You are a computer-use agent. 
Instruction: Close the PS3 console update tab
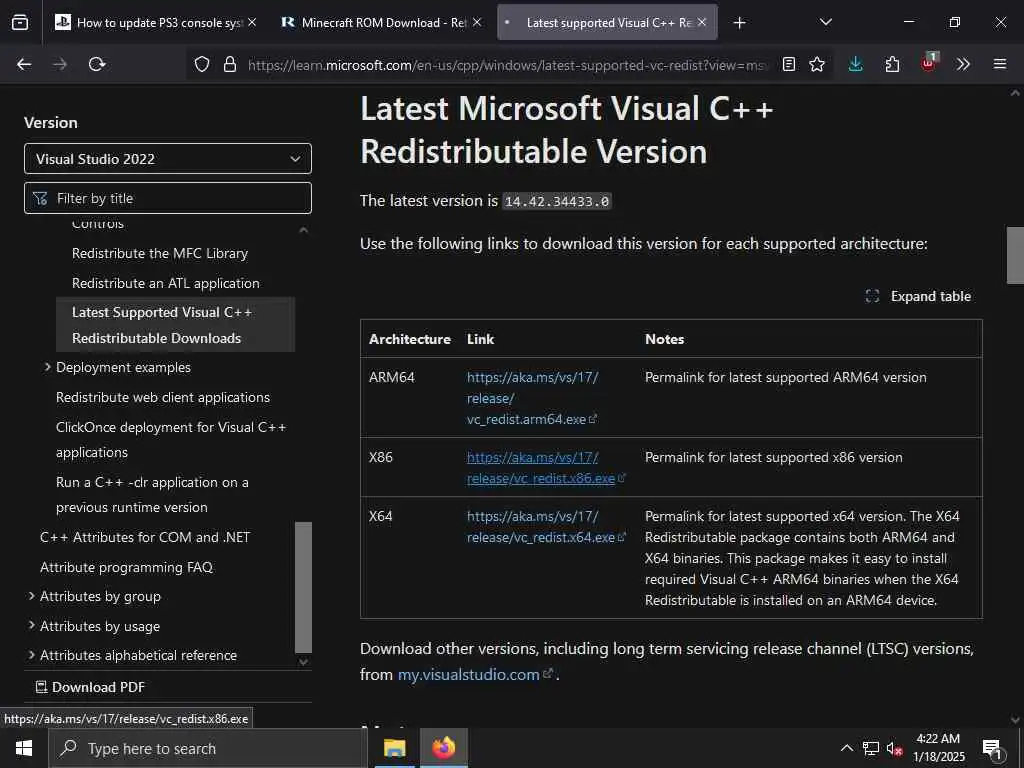tap(252, 22)
